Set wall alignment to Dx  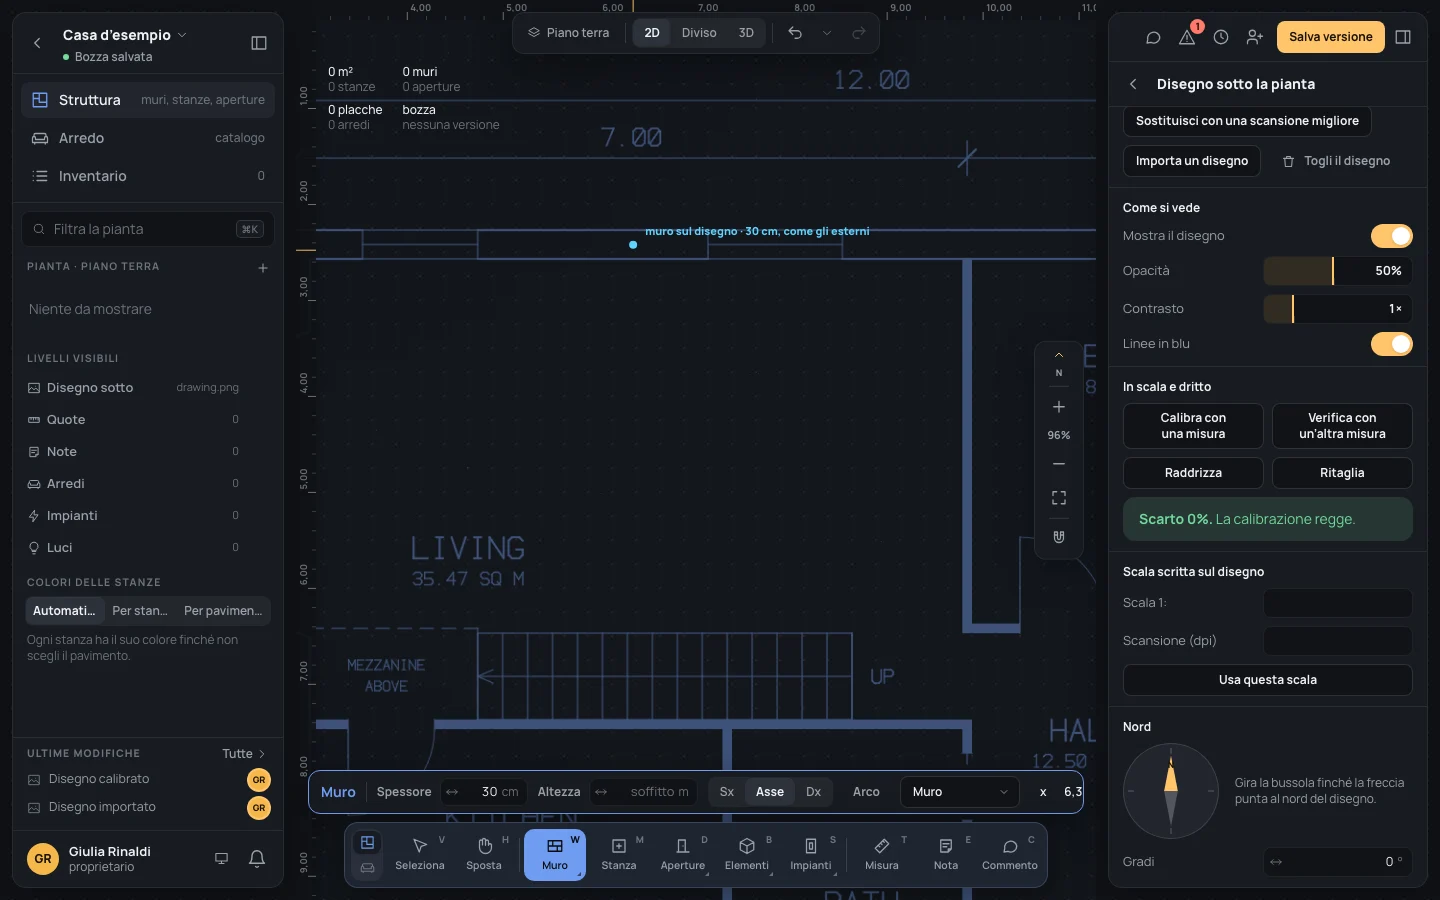(x=814, y=792)
